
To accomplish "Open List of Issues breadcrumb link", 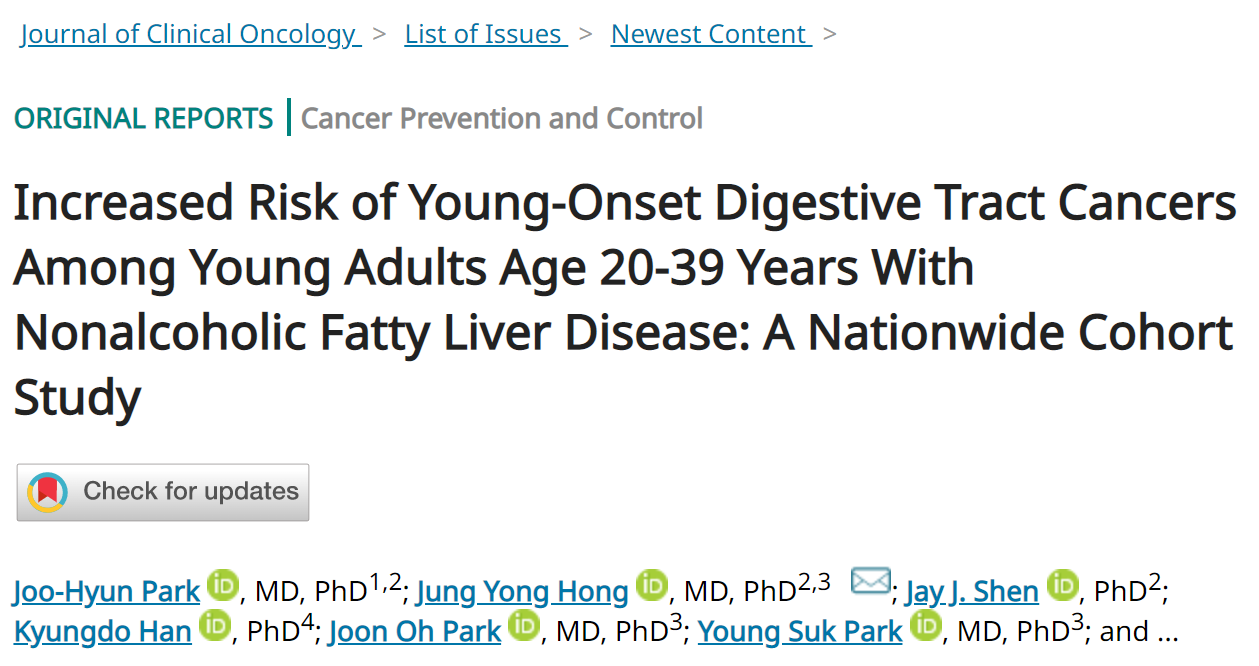I will [x=486, y=34].
